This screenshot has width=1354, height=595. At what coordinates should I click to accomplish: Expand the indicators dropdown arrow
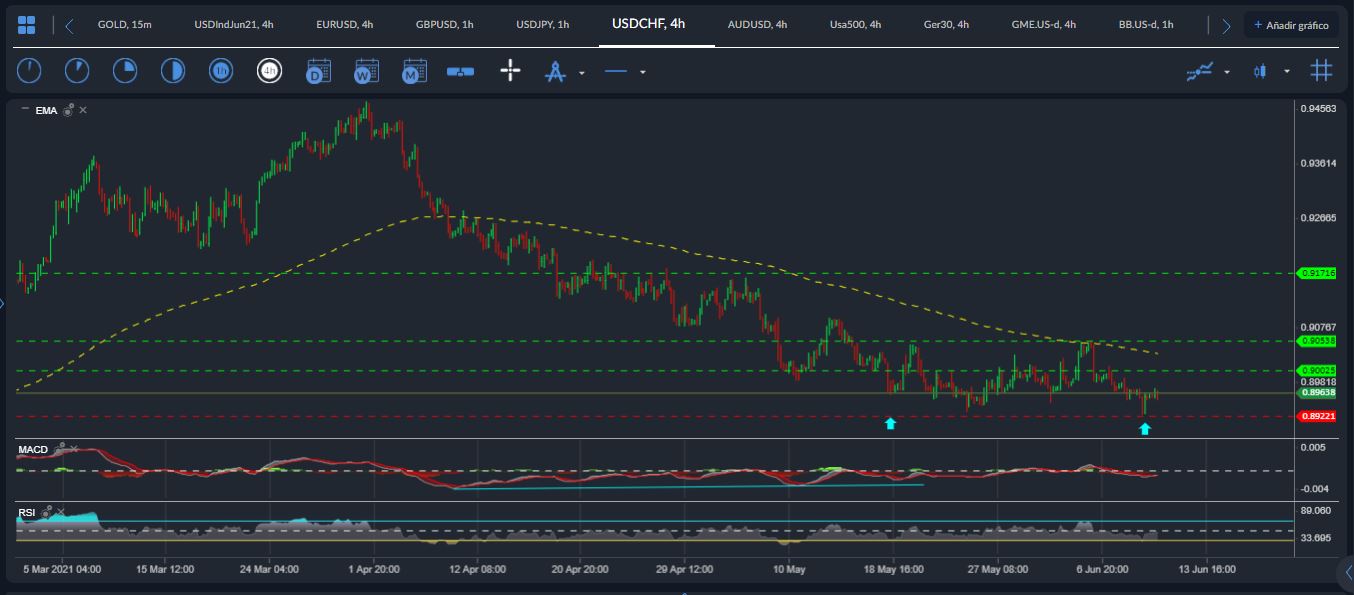(x=1227, y=72)
